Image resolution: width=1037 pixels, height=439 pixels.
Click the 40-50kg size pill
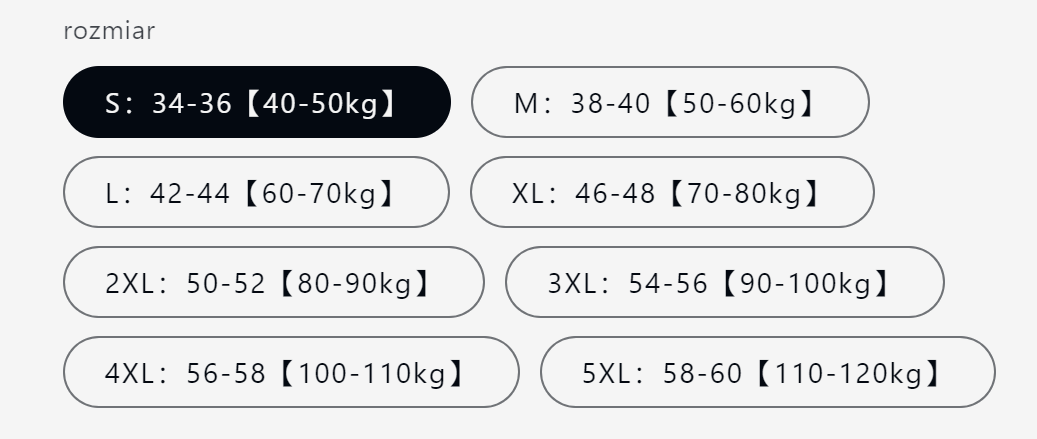click(x=256, y=102)
